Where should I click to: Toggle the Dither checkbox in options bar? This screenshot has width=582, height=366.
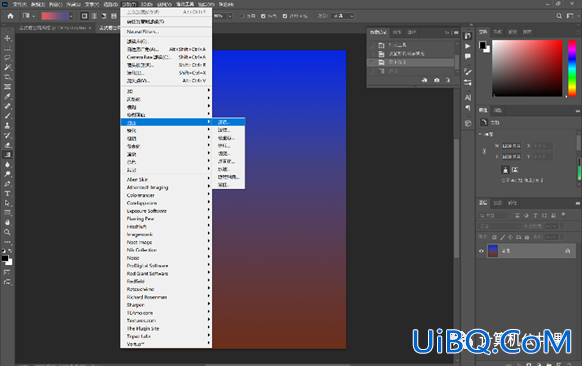pyautogui.click(x=263, y=16)
